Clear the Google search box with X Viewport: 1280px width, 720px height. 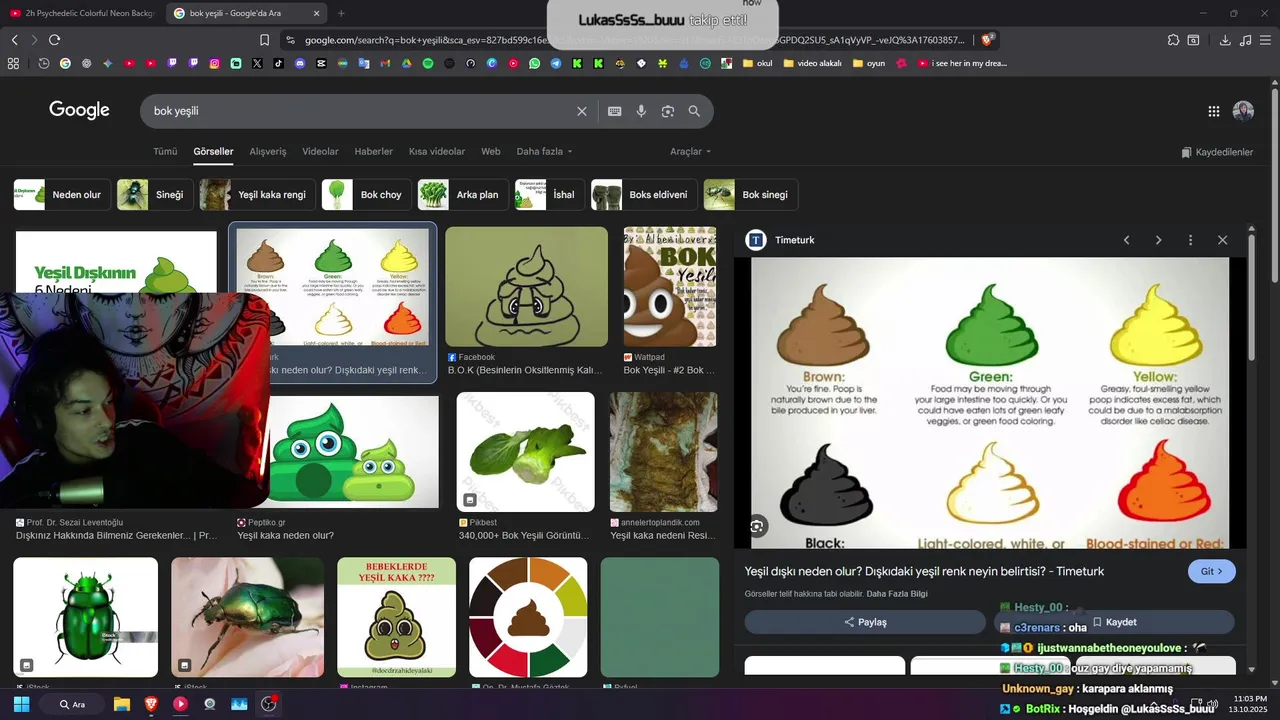point(582,111)
